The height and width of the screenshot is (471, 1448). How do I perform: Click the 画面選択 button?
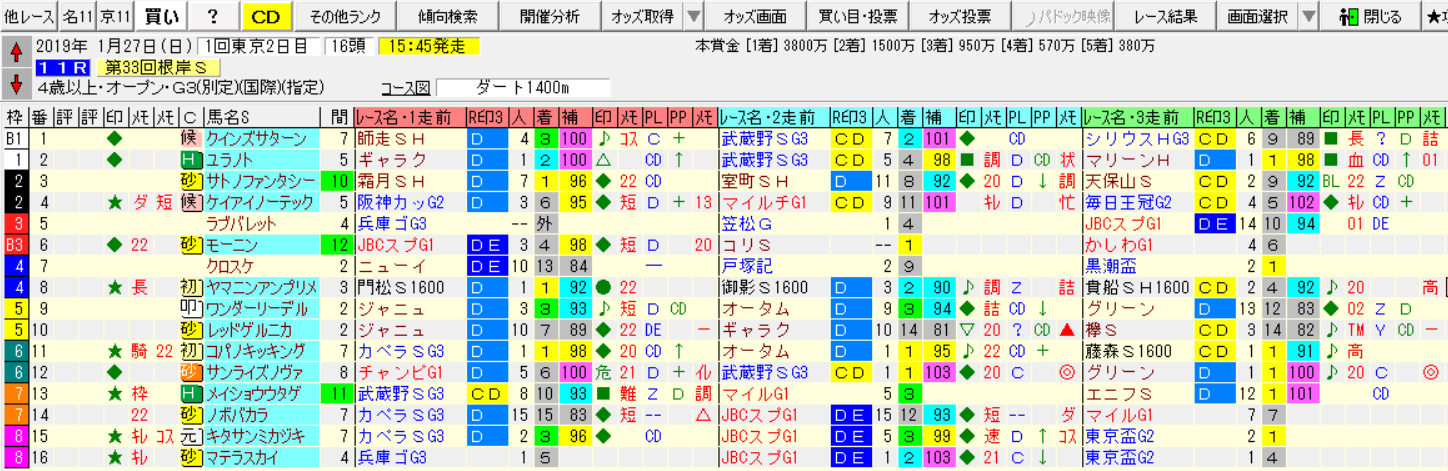point(1256,16)
